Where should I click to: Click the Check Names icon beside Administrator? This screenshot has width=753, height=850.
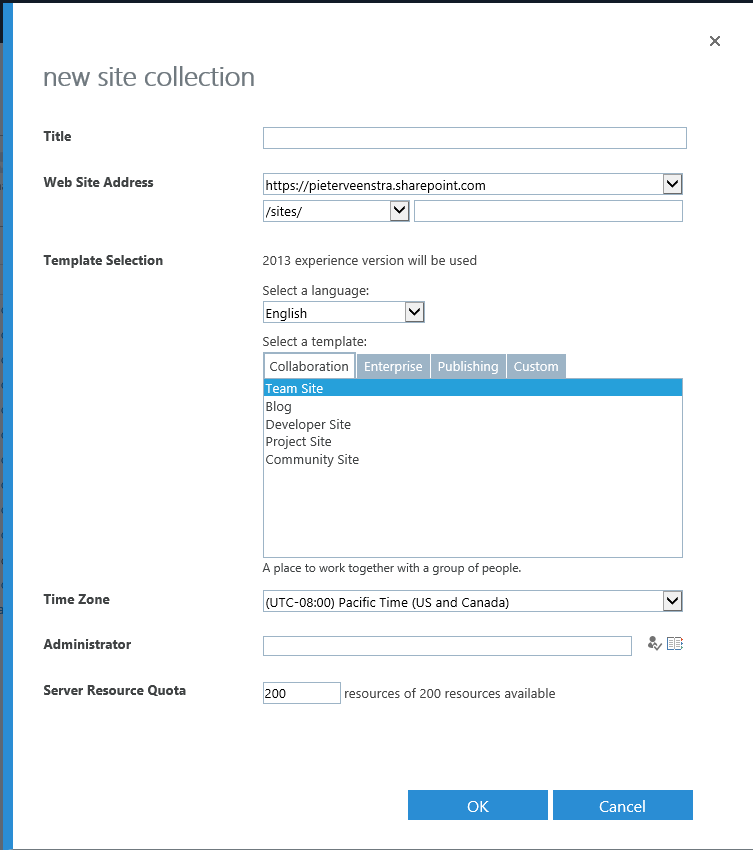654,643
